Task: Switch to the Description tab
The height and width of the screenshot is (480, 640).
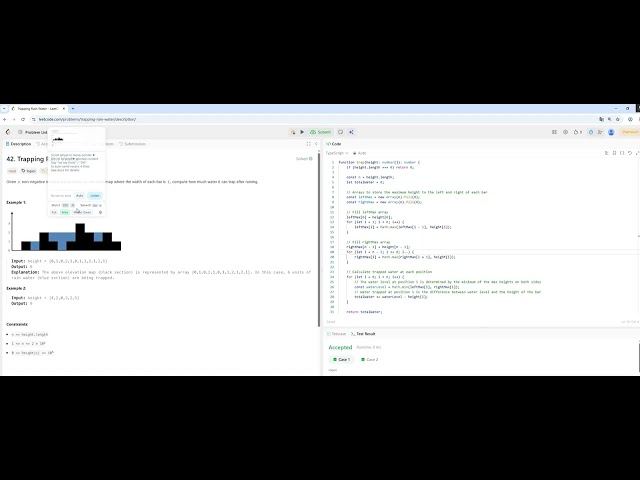Action: [x=18, y=144]
